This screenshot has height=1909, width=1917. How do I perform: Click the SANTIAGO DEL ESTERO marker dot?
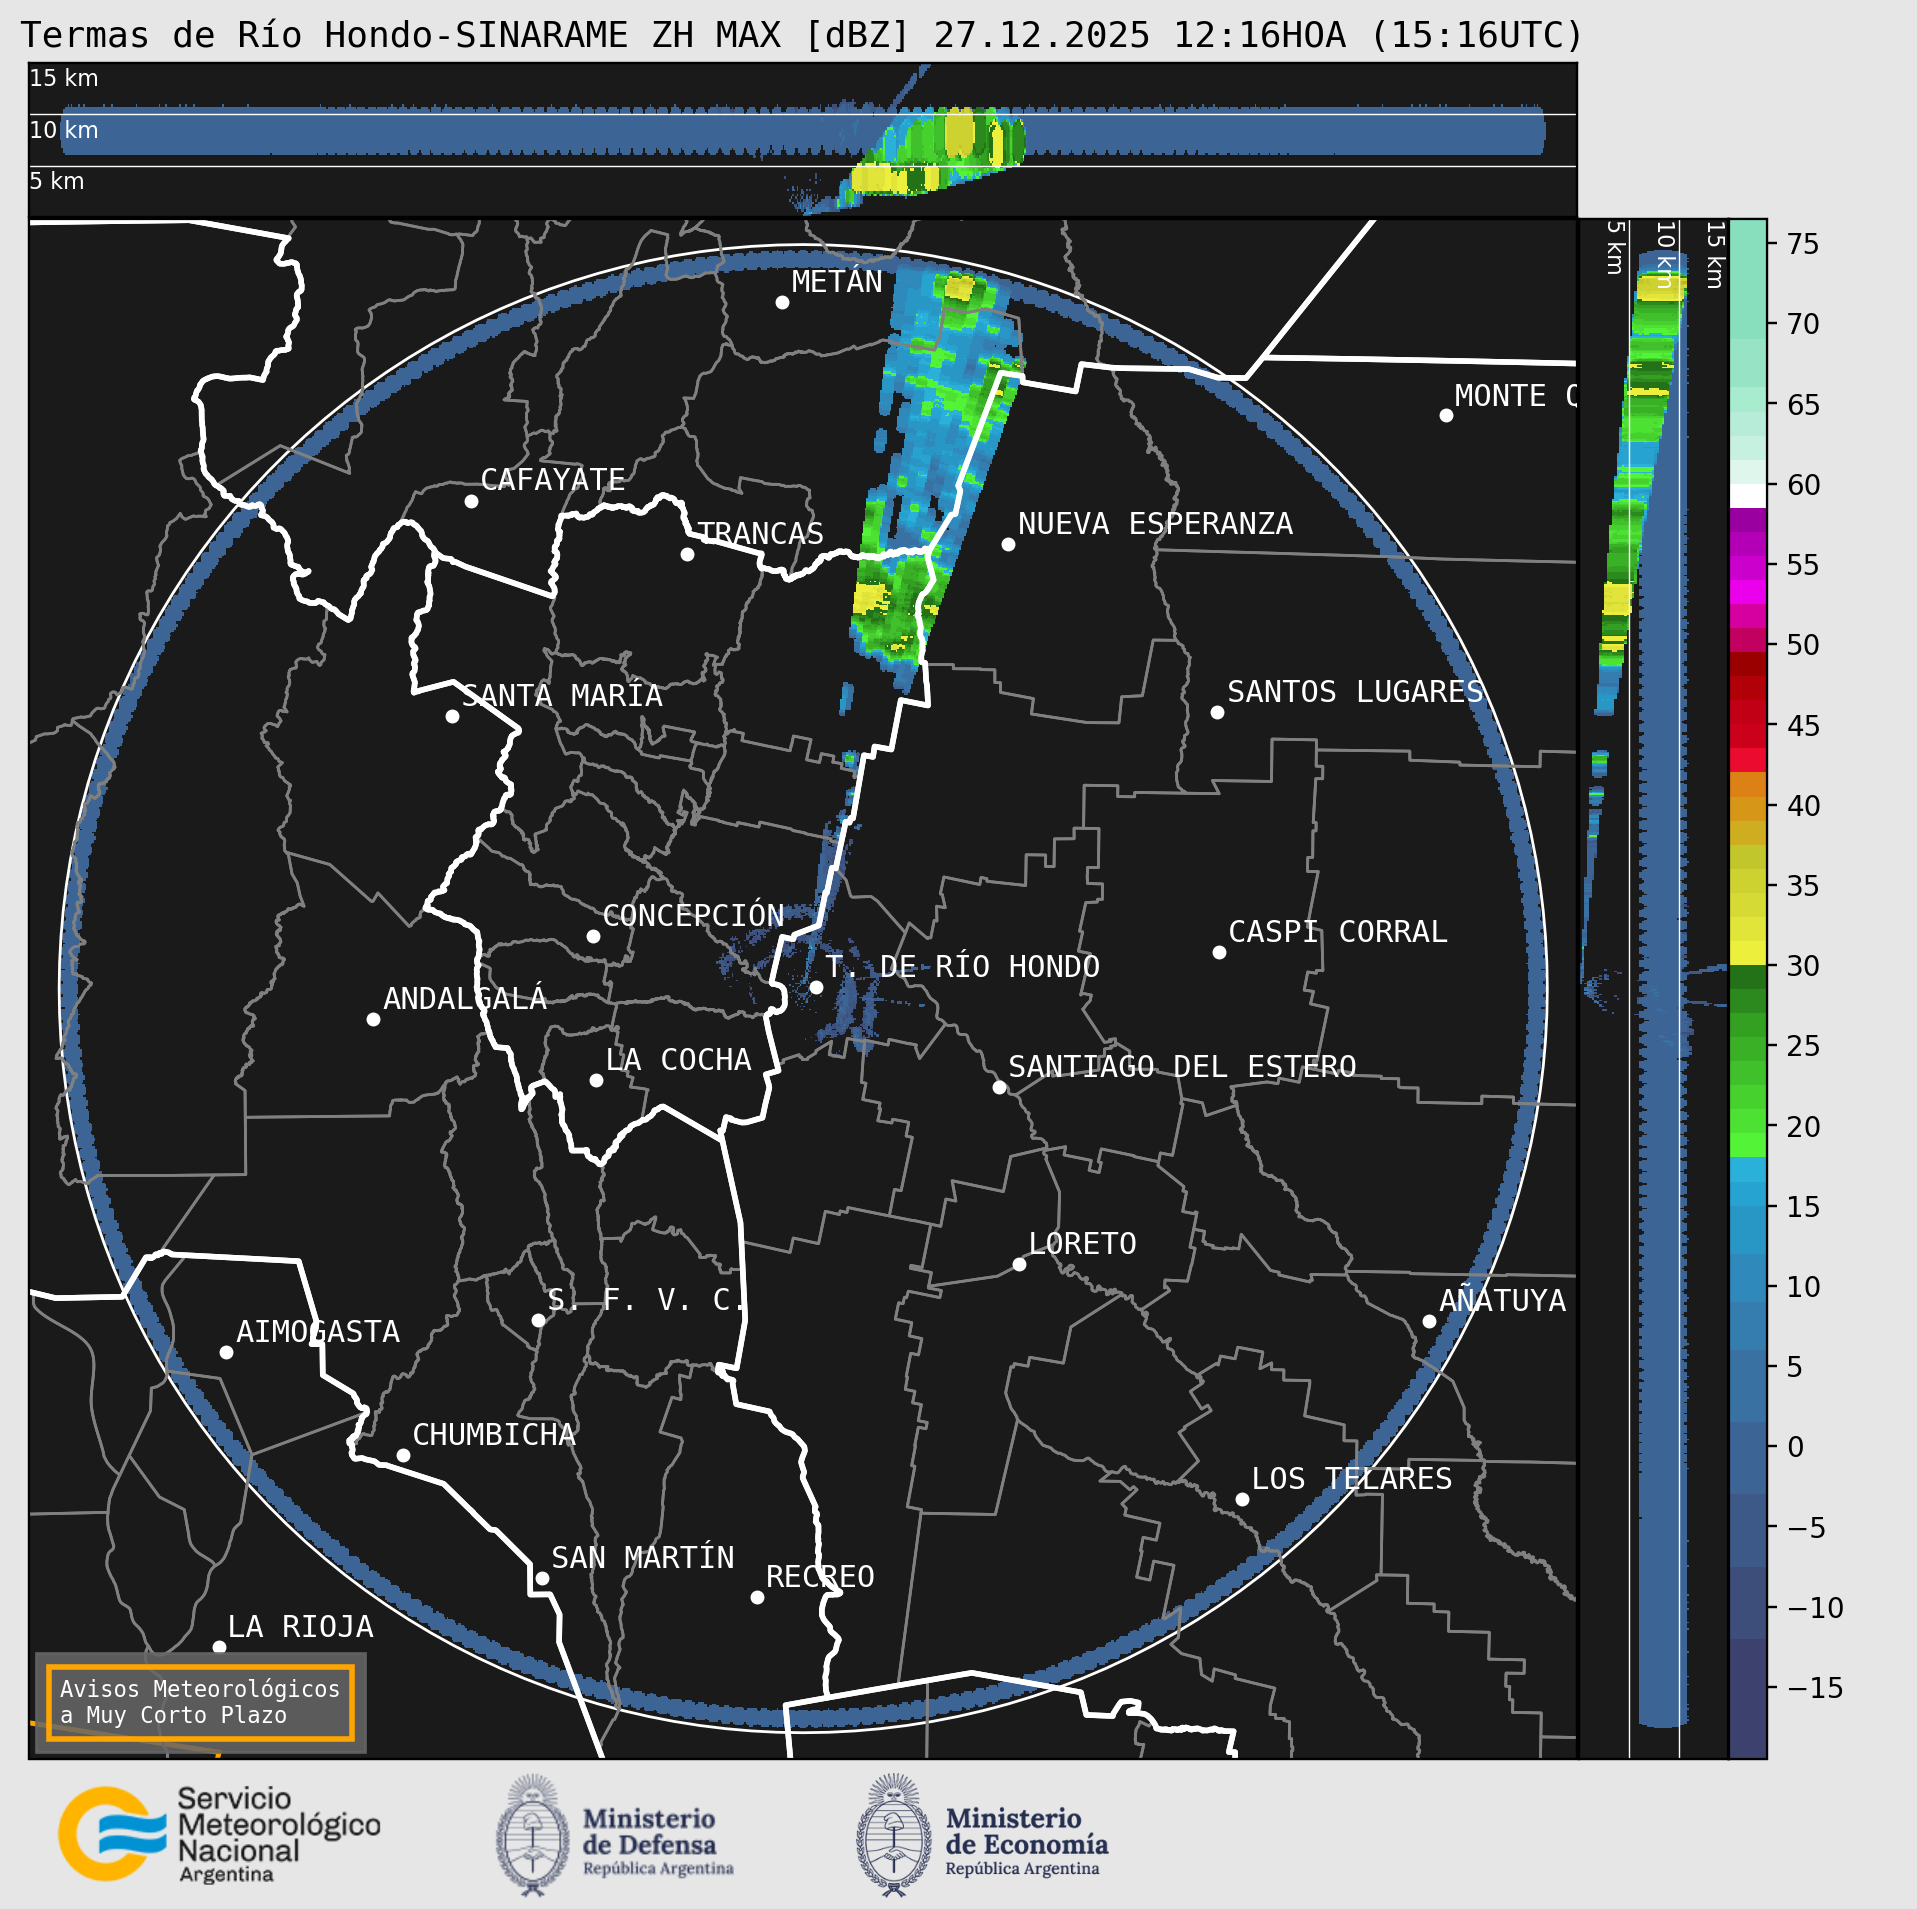(999, 1087)
